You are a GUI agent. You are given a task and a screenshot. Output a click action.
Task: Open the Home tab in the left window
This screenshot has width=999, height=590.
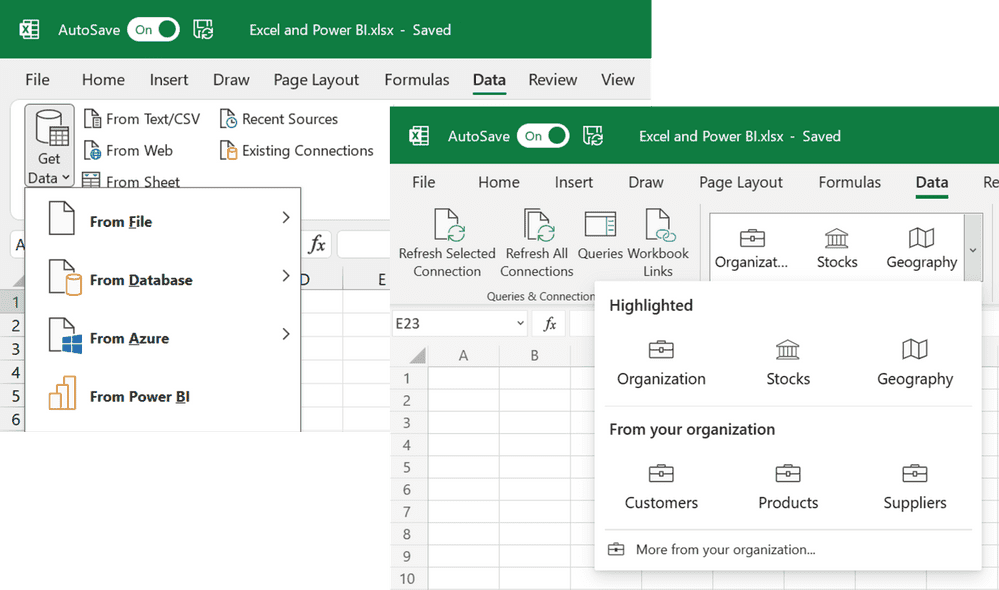103,80
